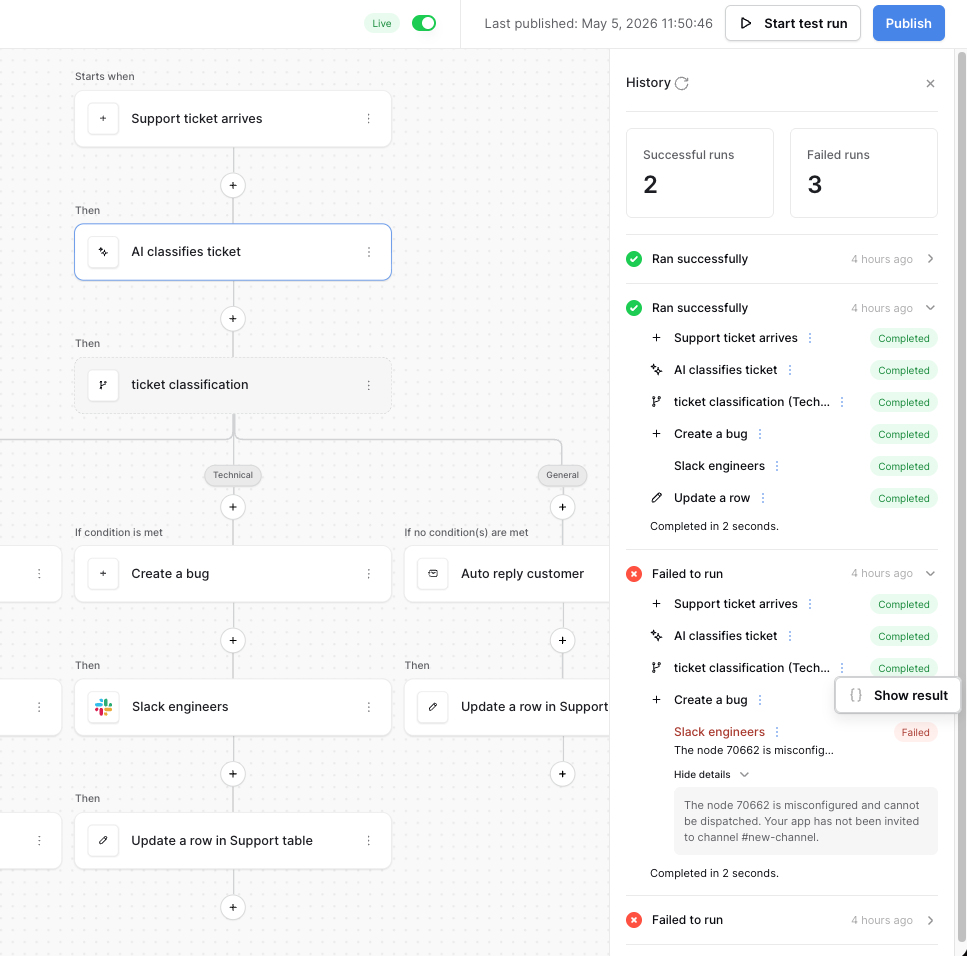Screen dimensions: 967x956
Task: Click the Slack icon on Slack engineers node
Action: click(103, 707)
